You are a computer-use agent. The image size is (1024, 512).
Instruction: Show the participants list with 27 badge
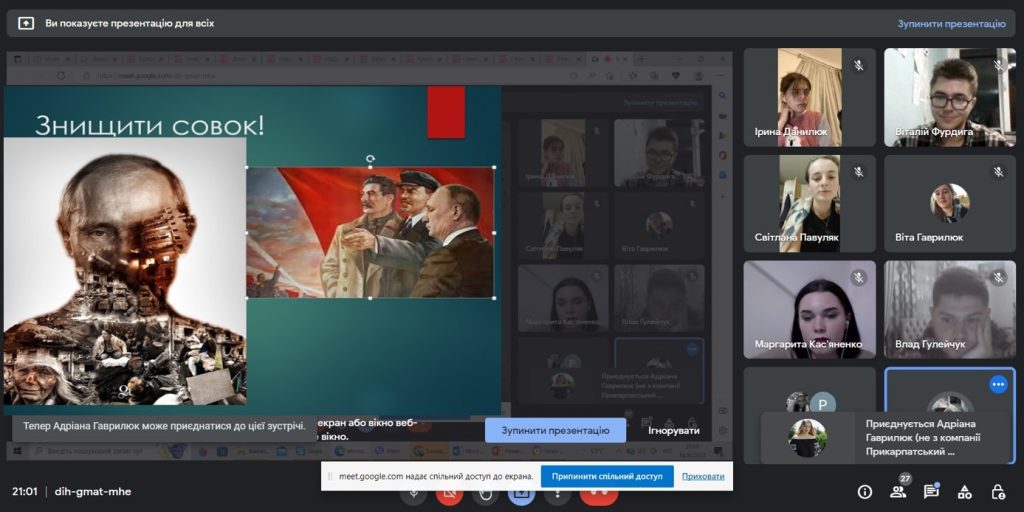898,491
